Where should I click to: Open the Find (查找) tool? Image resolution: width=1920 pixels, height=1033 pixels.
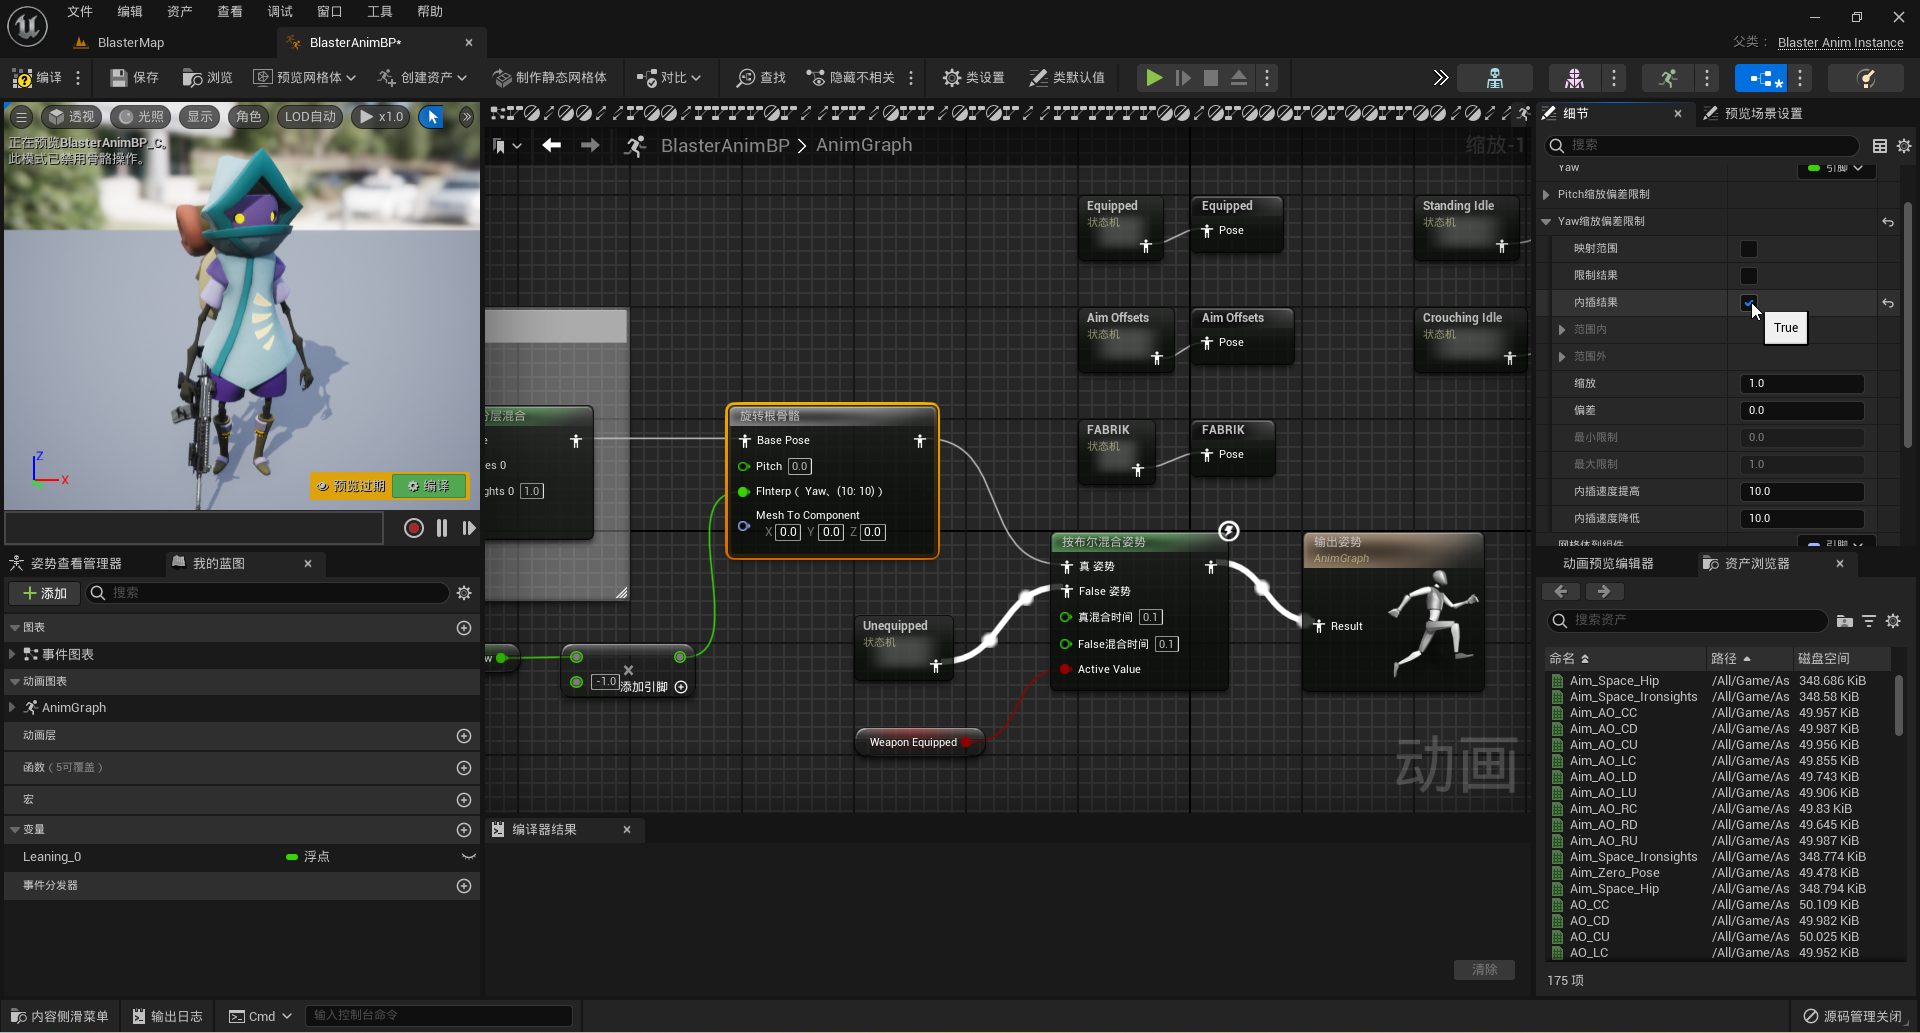[761, 78]
